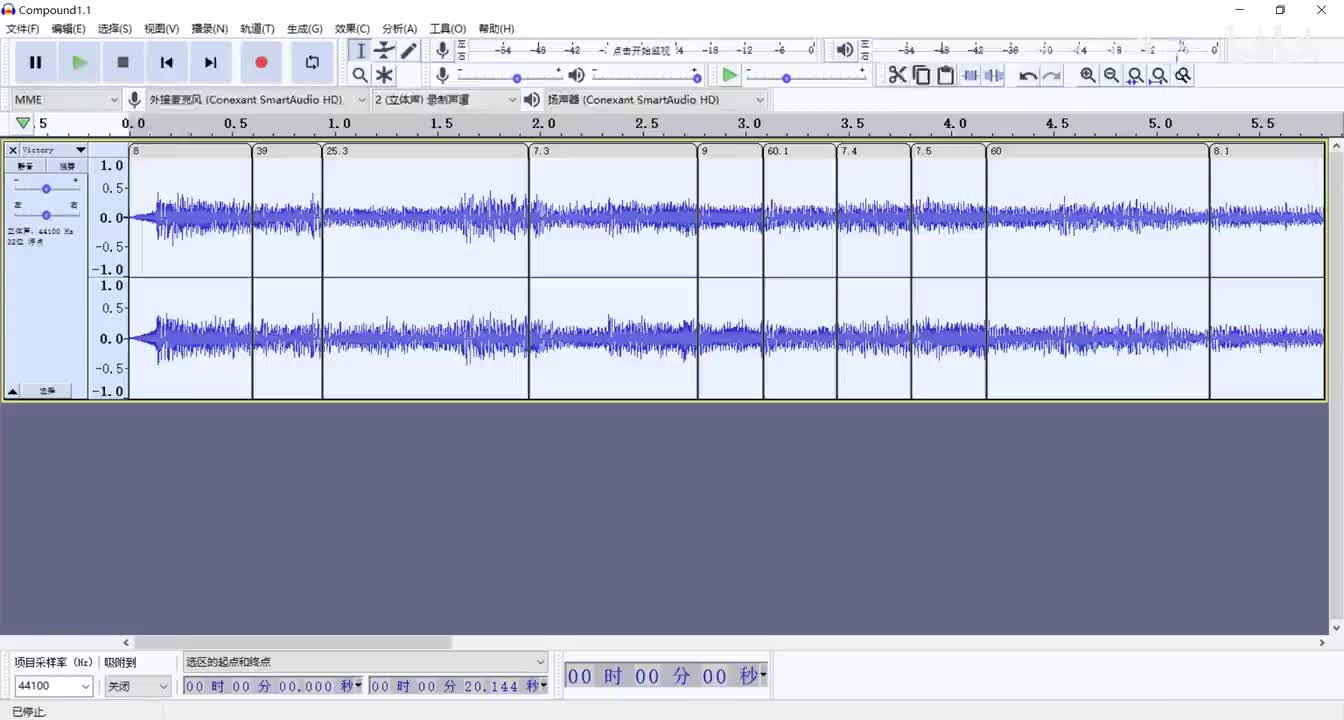Adjust the Victory track pan slider
Screen dimensions: 1344x720
(x=46, y=214)
